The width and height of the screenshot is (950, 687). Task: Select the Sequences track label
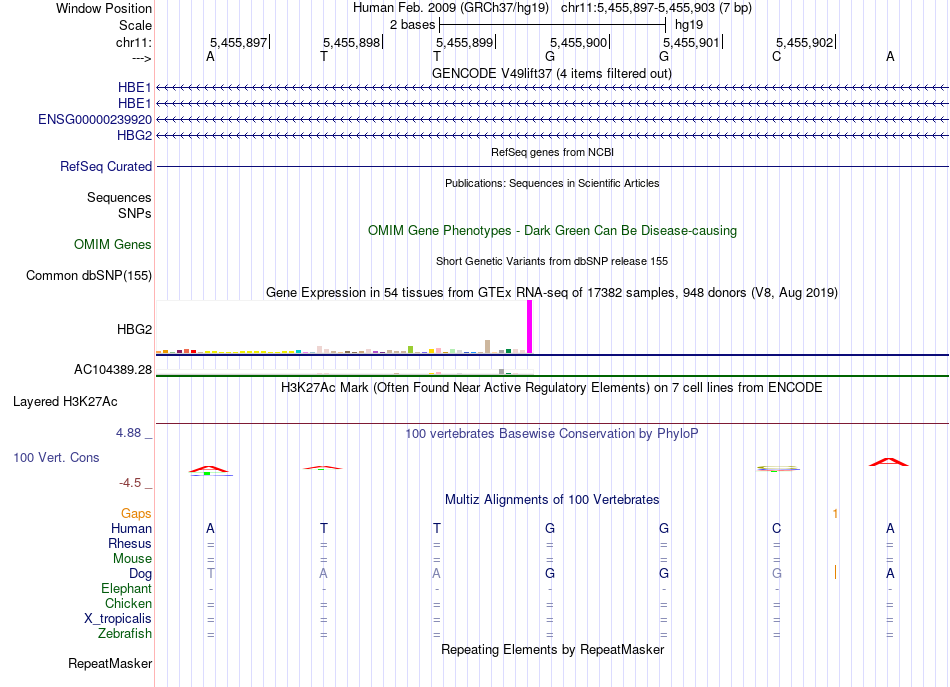tap(119, 197)
